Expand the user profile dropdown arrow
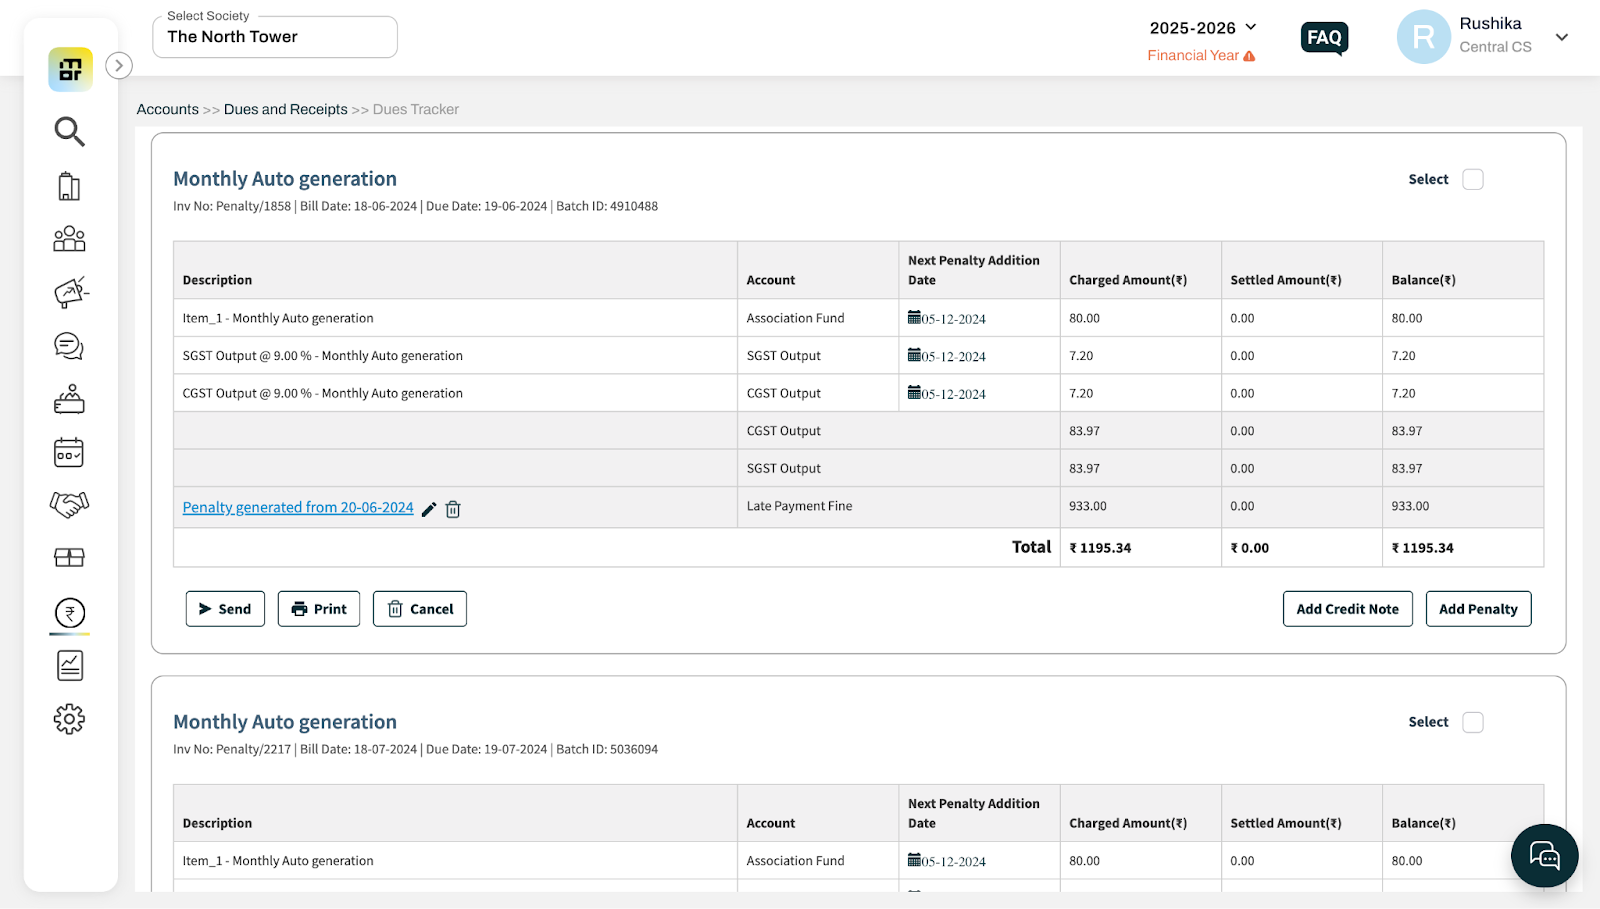 click(x=1562, y=37)
